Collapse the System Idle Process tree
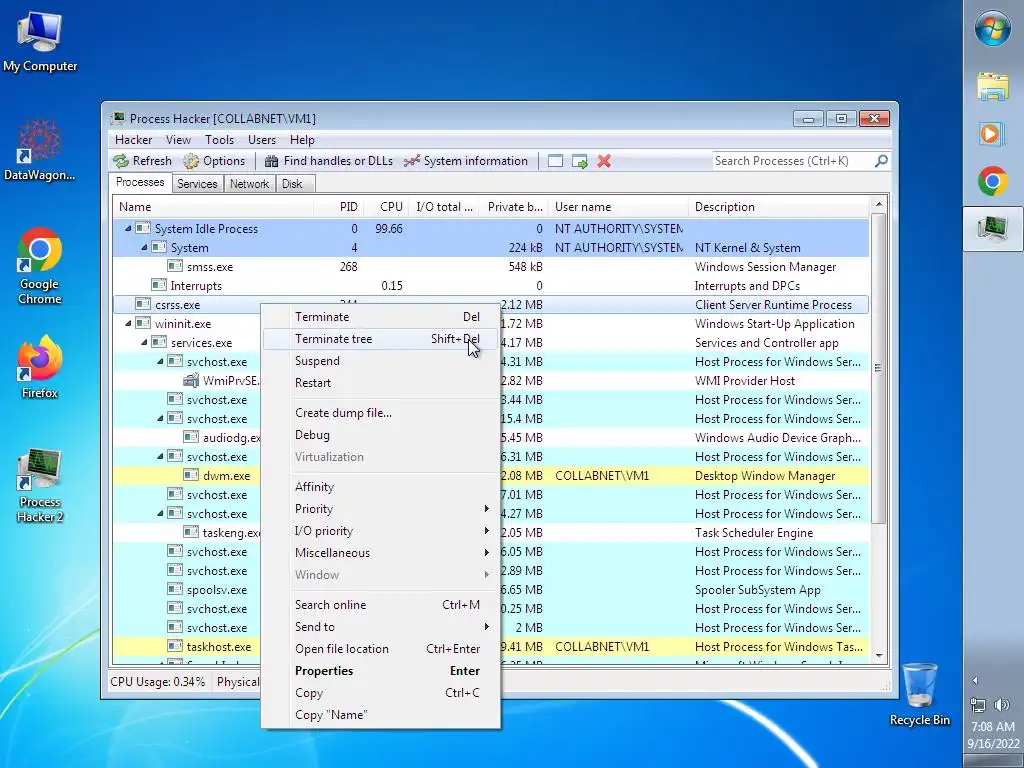This screenshot has height=768, width=1024. (128, 229)
